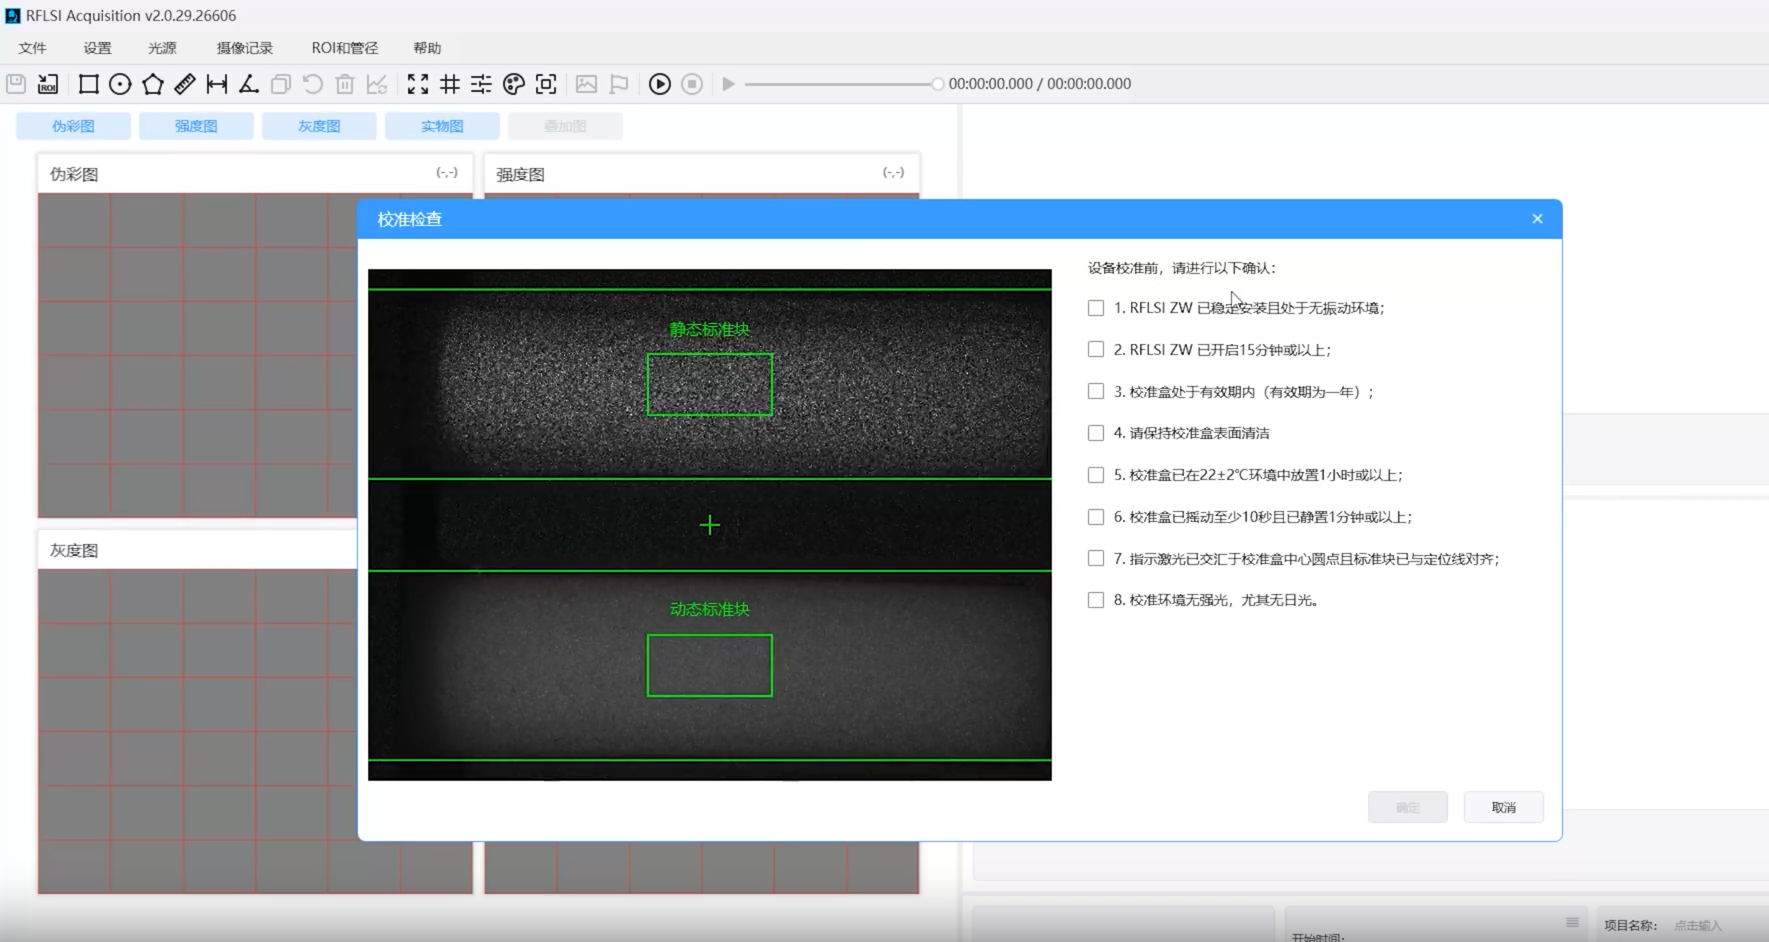Screen dimensions: 1769x942
Task: Open the 光源 menu
Action: (x=162, y=48)
